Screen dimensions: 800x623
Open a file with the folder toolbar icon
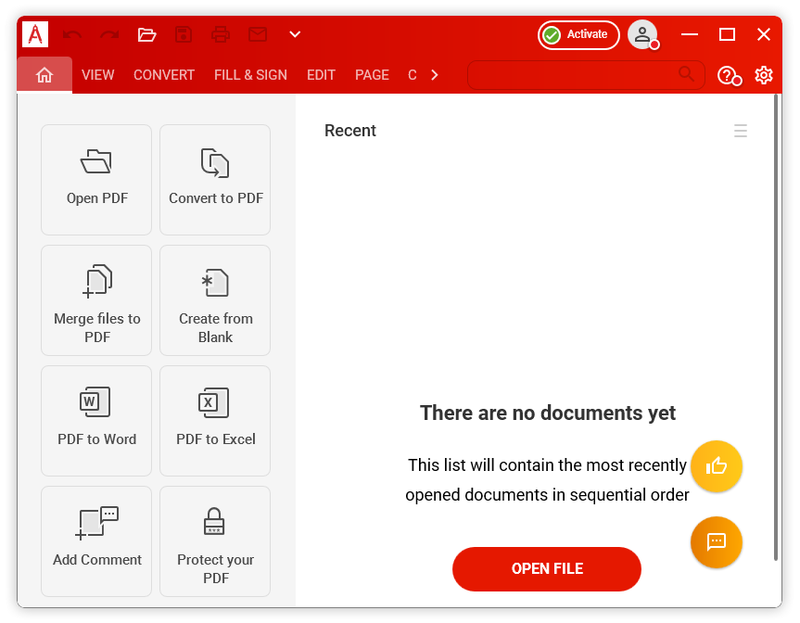146,35
